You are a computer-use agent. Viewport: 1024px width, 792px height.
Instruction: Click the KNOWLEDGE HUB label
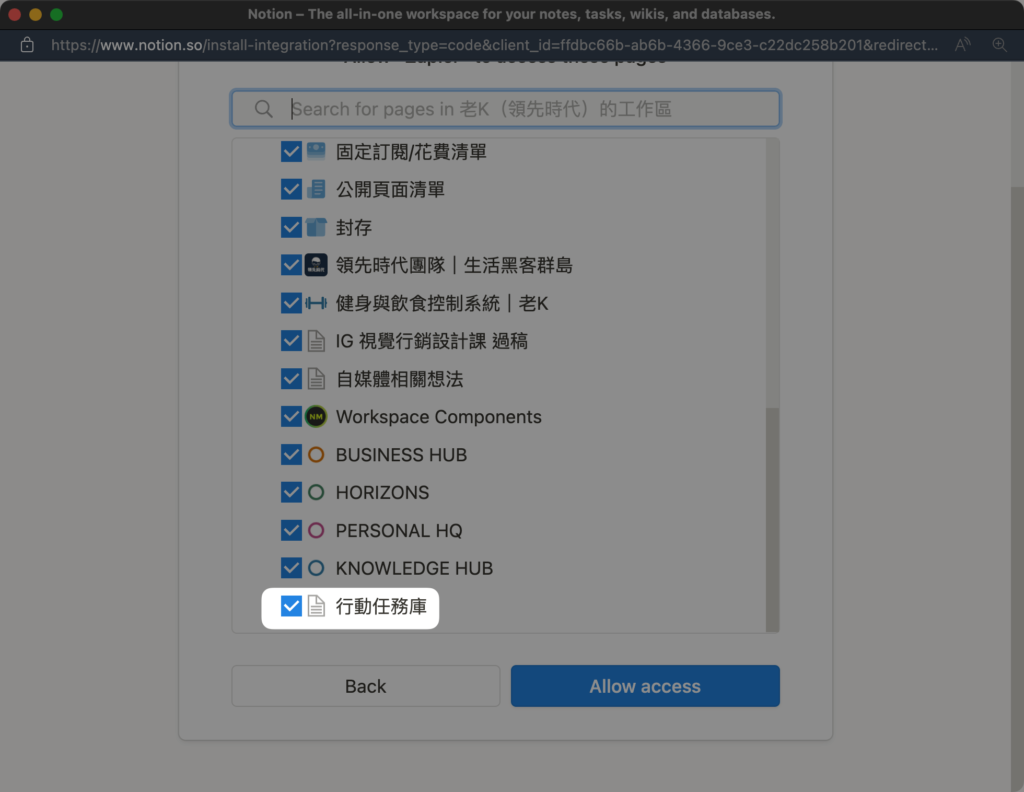pyautogui.click(x=414, y=569)
